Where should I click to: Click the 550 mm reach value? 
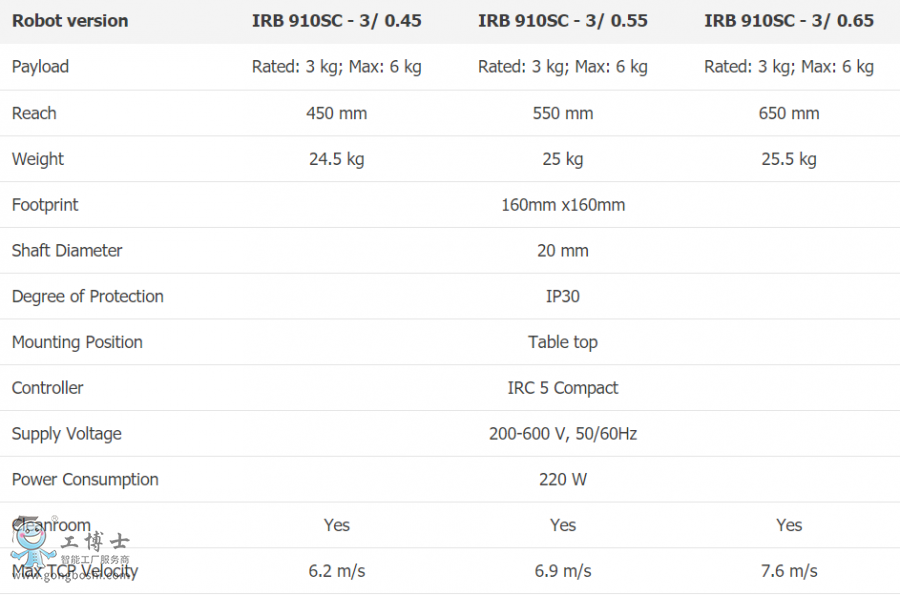pos(562,113)
